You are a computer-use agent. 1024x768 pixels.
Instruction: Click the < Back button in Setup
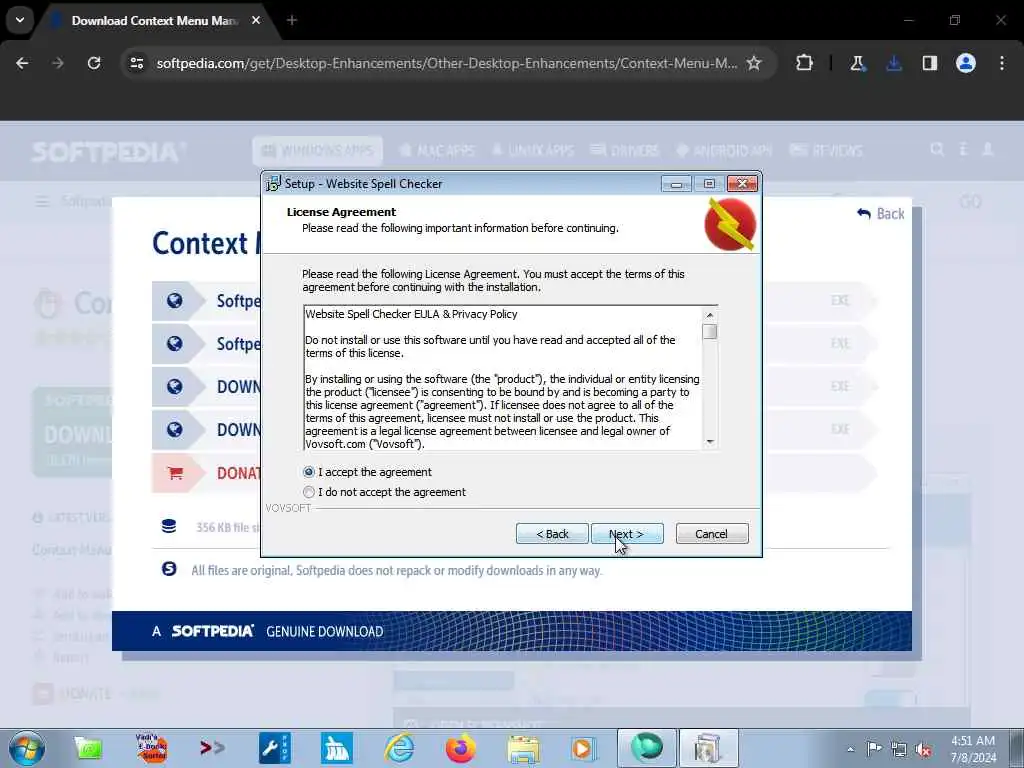click(552, 534)
